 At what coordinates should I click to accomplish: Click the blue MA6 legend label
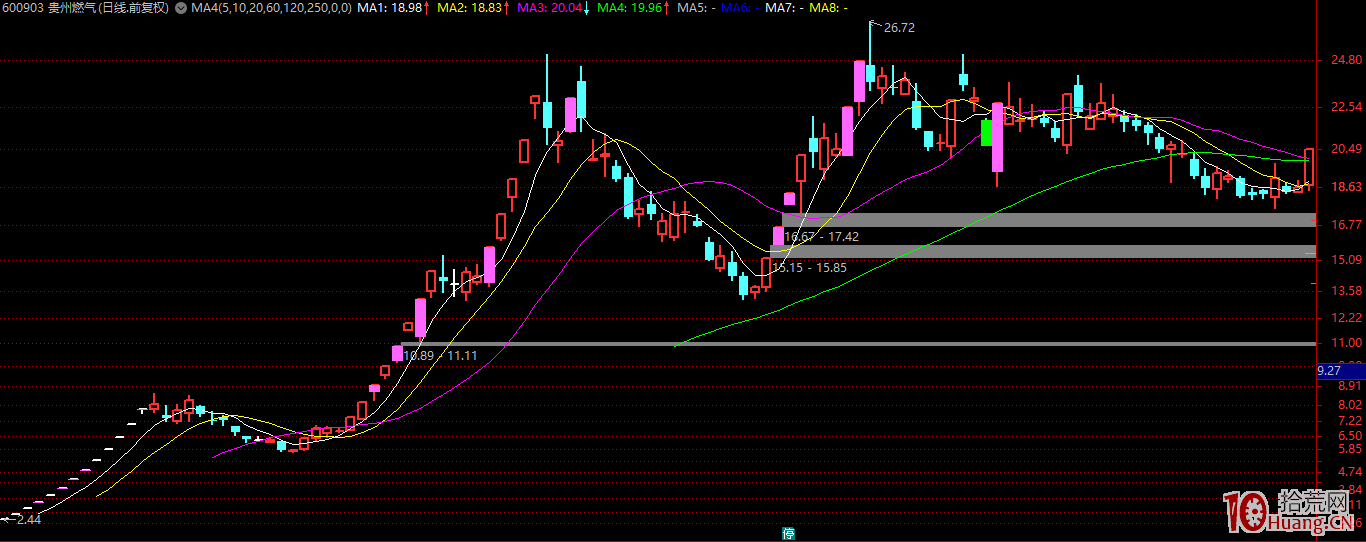(x=740, y=8)
